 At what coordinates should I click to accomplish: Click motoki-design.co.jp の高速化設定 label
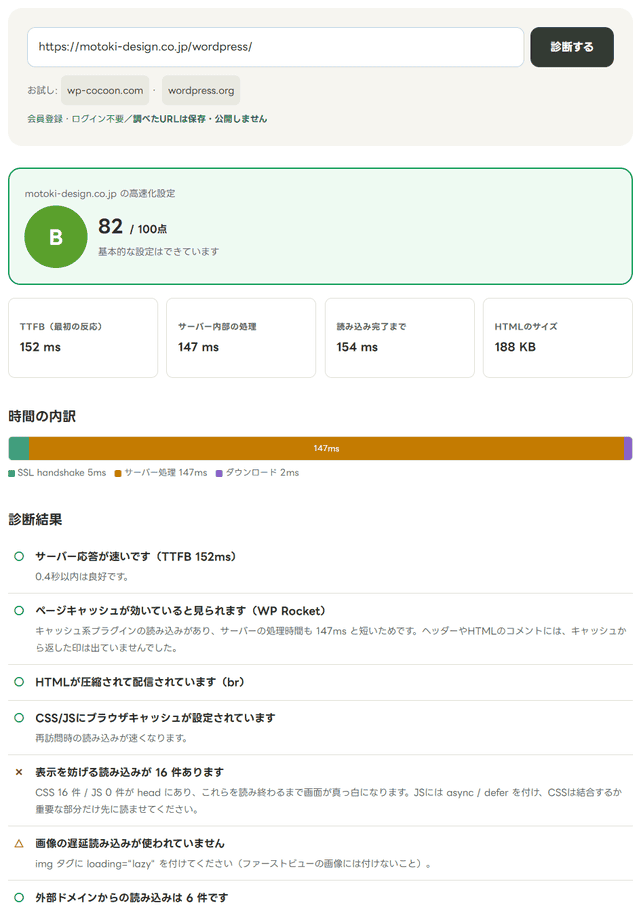[100, 193]
